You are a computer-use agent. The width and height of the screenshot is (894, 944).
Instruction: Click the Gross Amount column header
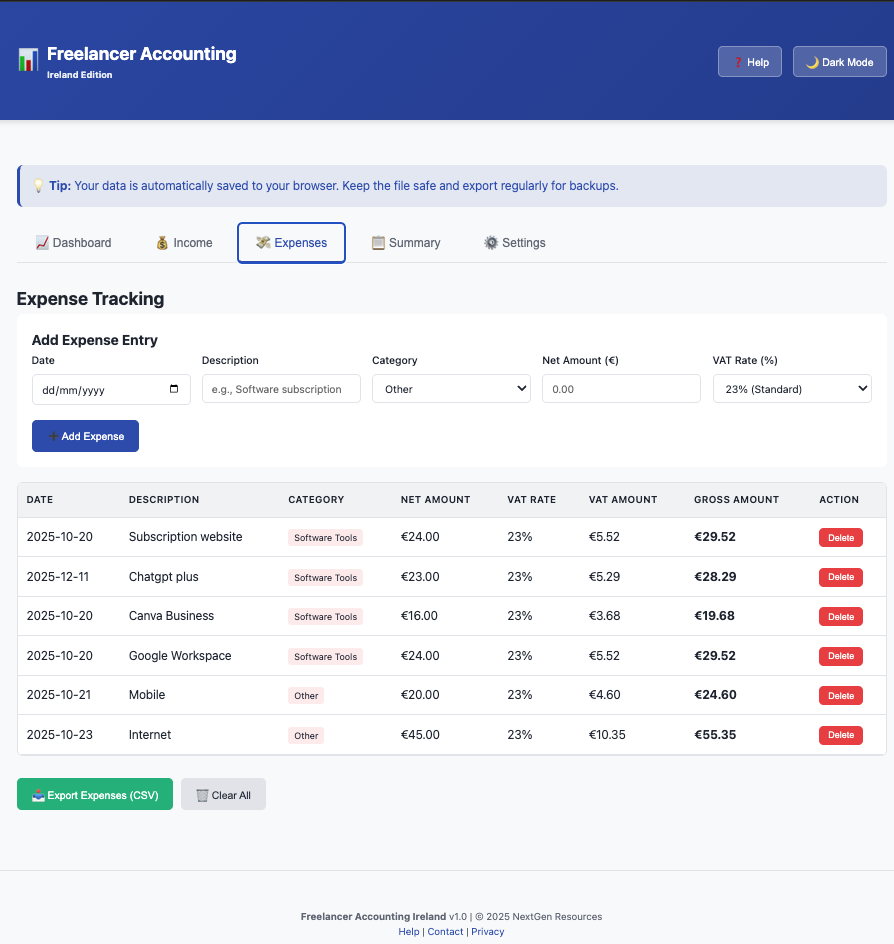[736, 499]
